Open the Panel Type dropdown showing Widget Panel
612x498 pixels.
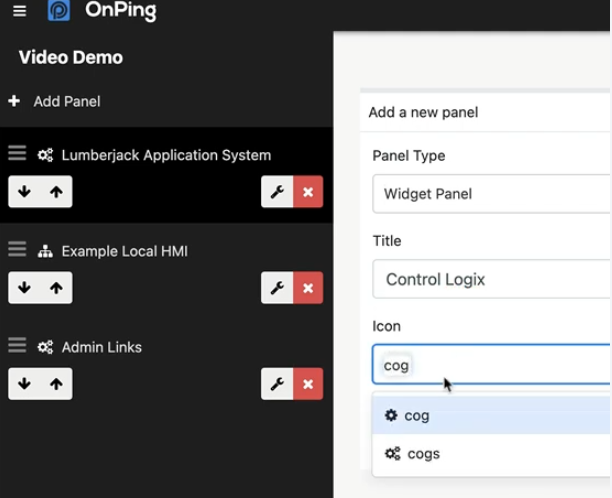491,194
